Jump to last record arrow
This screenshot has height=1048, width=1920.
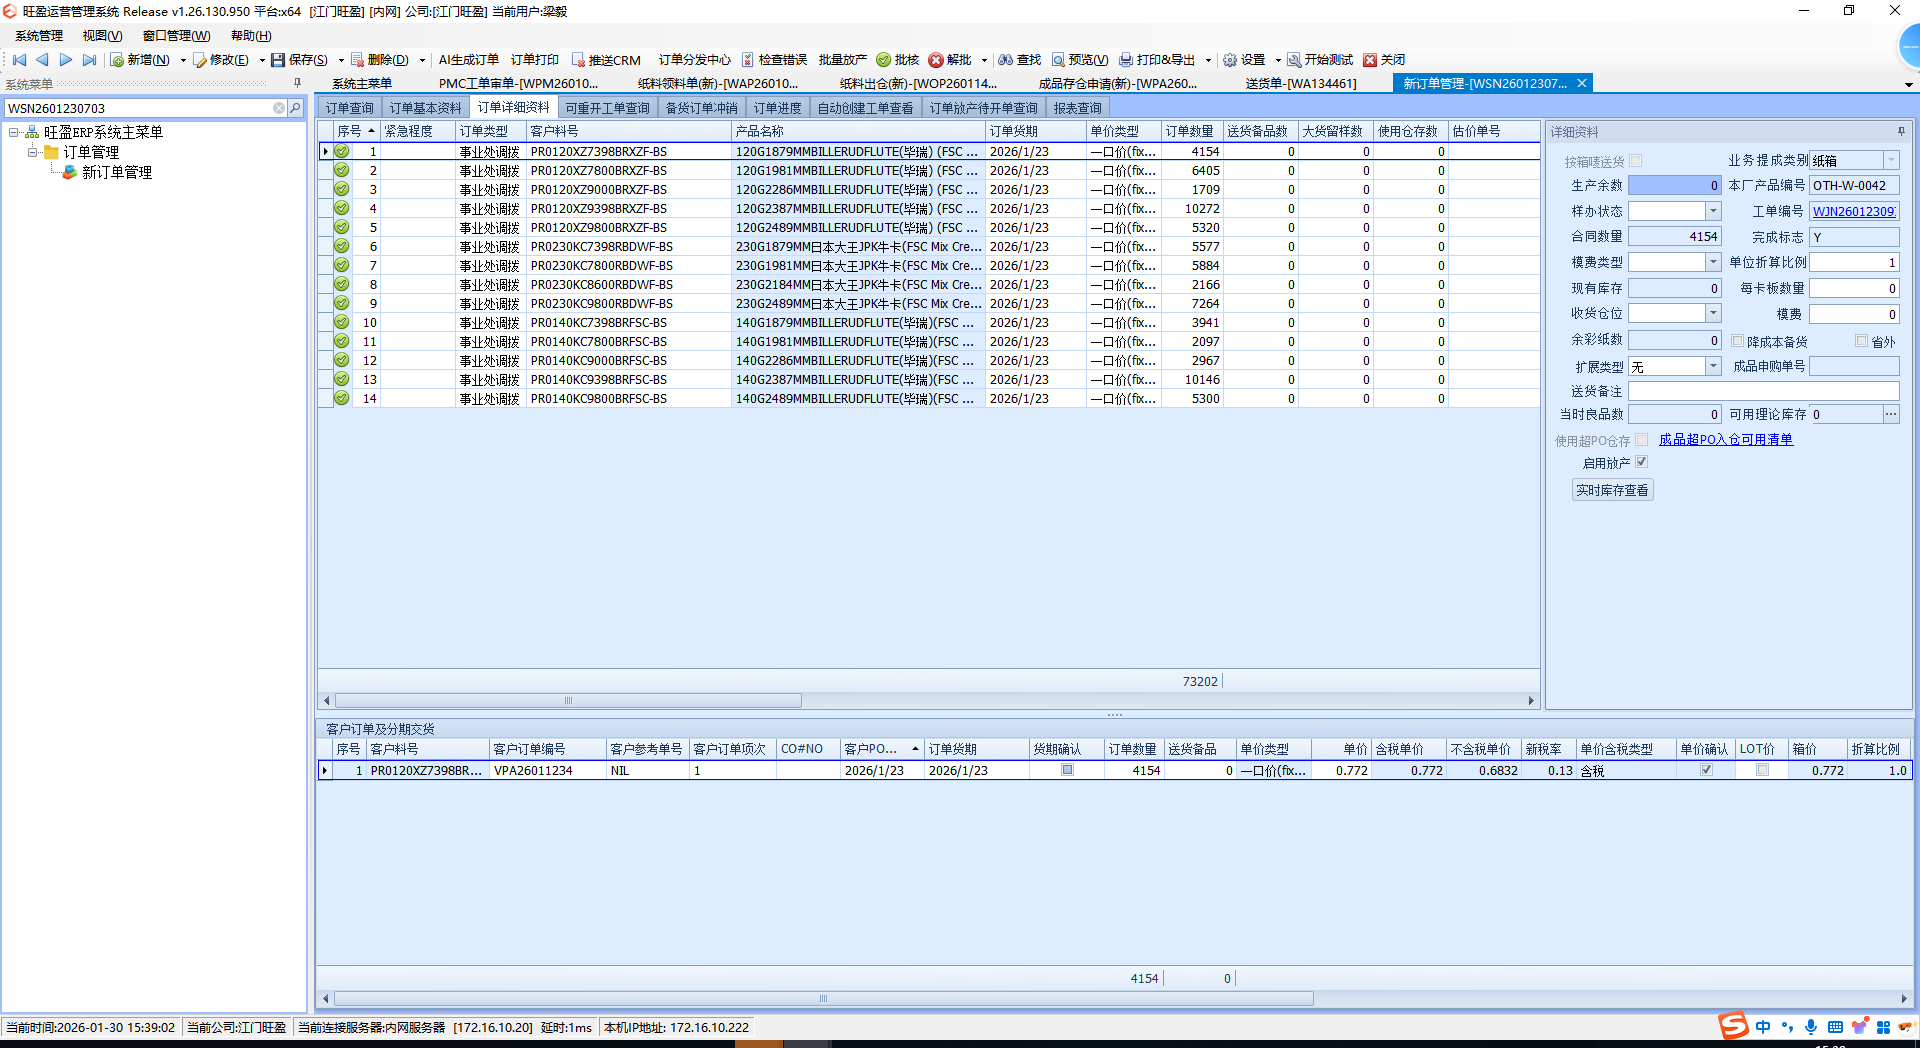90,60
